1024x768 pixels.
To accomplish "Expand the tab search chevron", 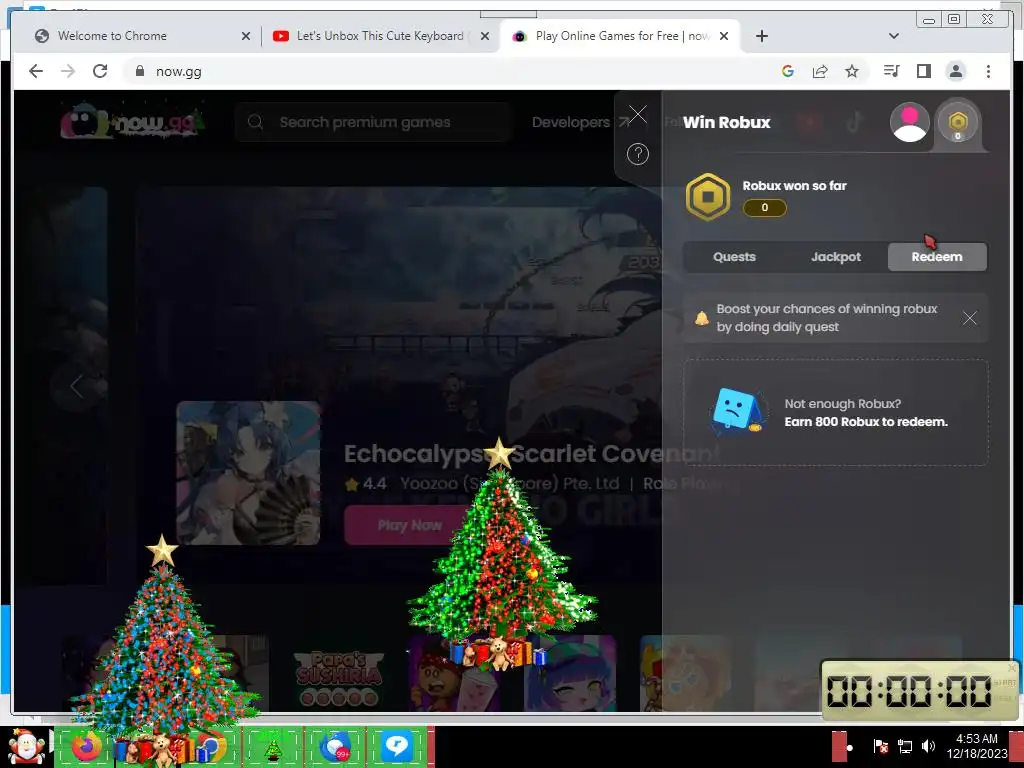I will (x=894, y=36).
